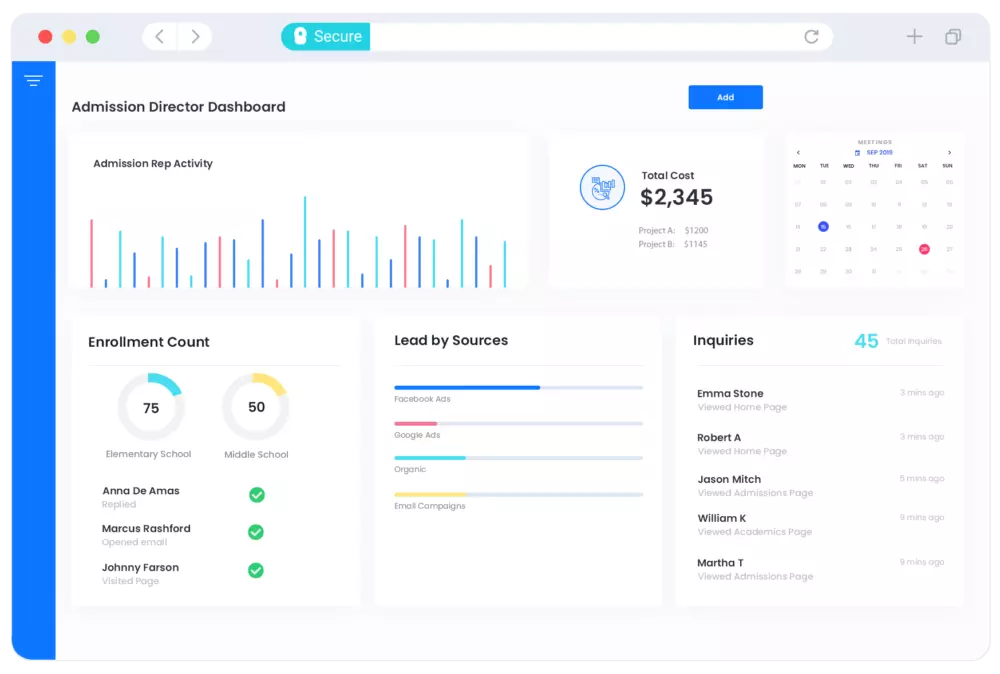Open the sidebar filter menu icon

33,81
